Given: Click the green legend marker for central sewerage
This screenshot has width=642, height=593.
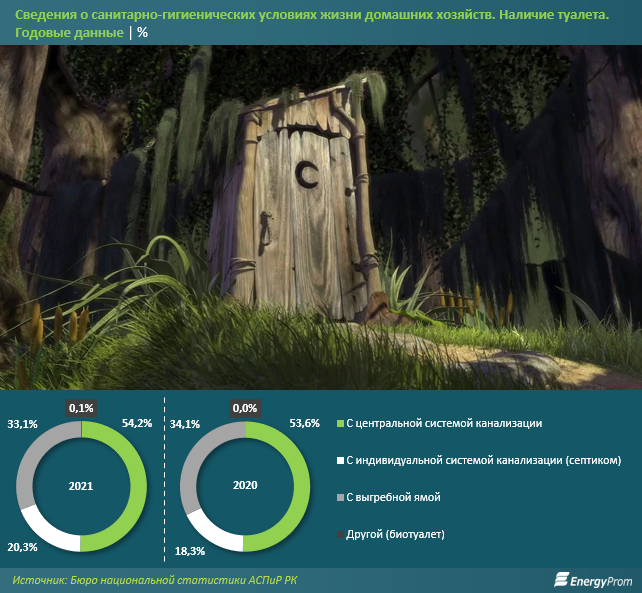Looking at the screenshot, I should pos(340,424).
